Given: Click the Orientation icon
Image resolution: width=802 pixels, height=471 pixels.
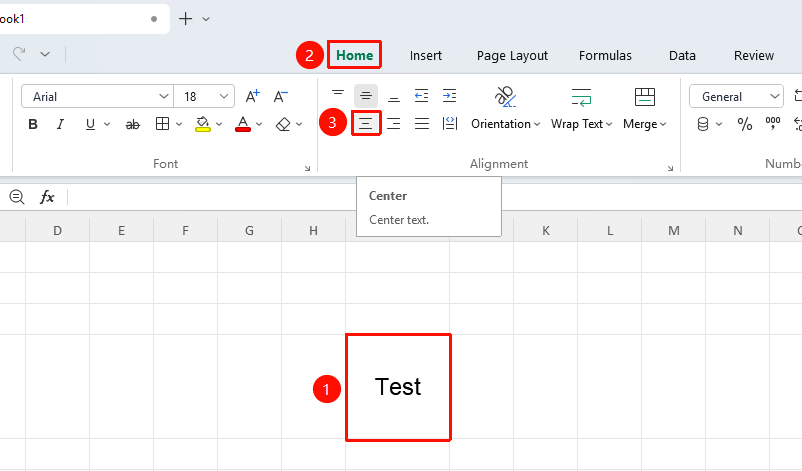Looking at the screenshot, I should [505, 97].
